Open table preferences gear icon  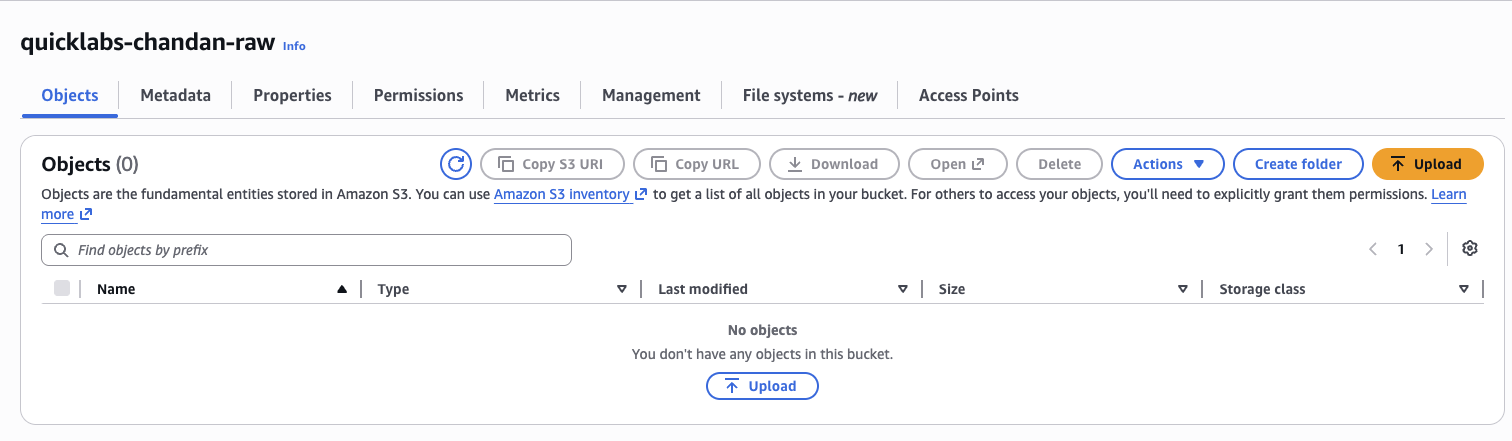1470,249
